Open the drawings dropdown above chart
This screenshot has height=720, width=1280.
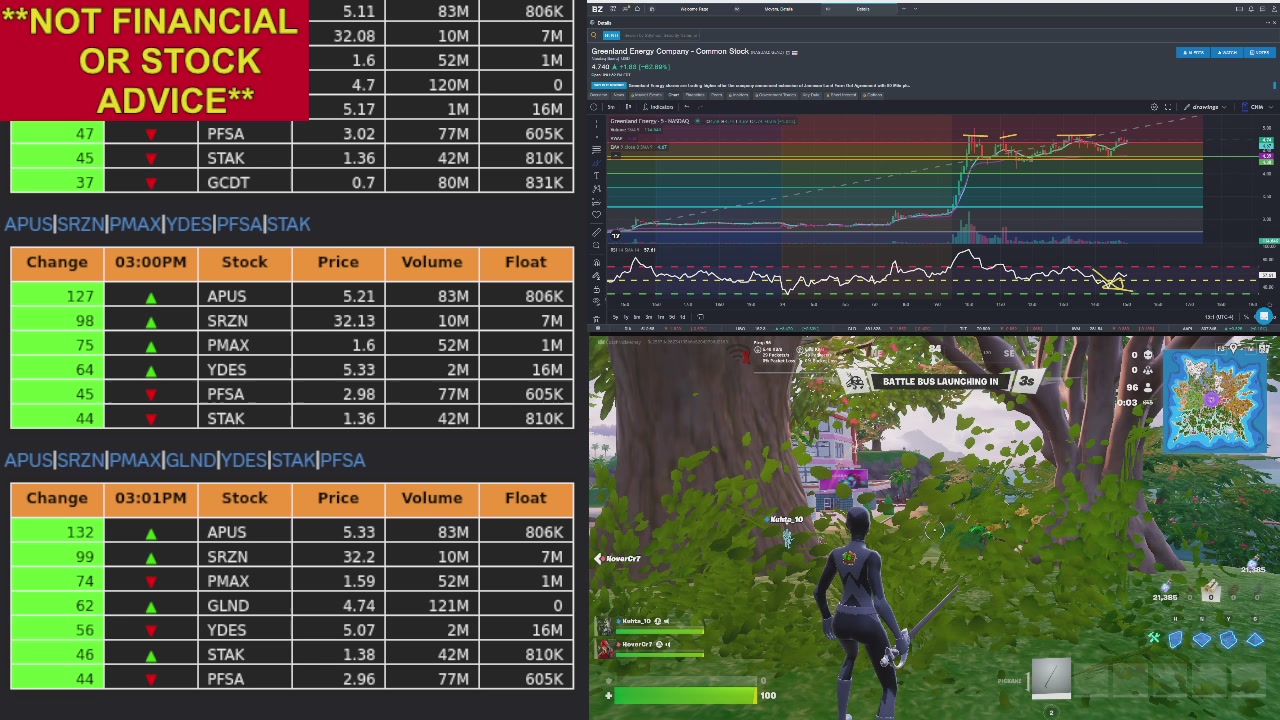1205,107
